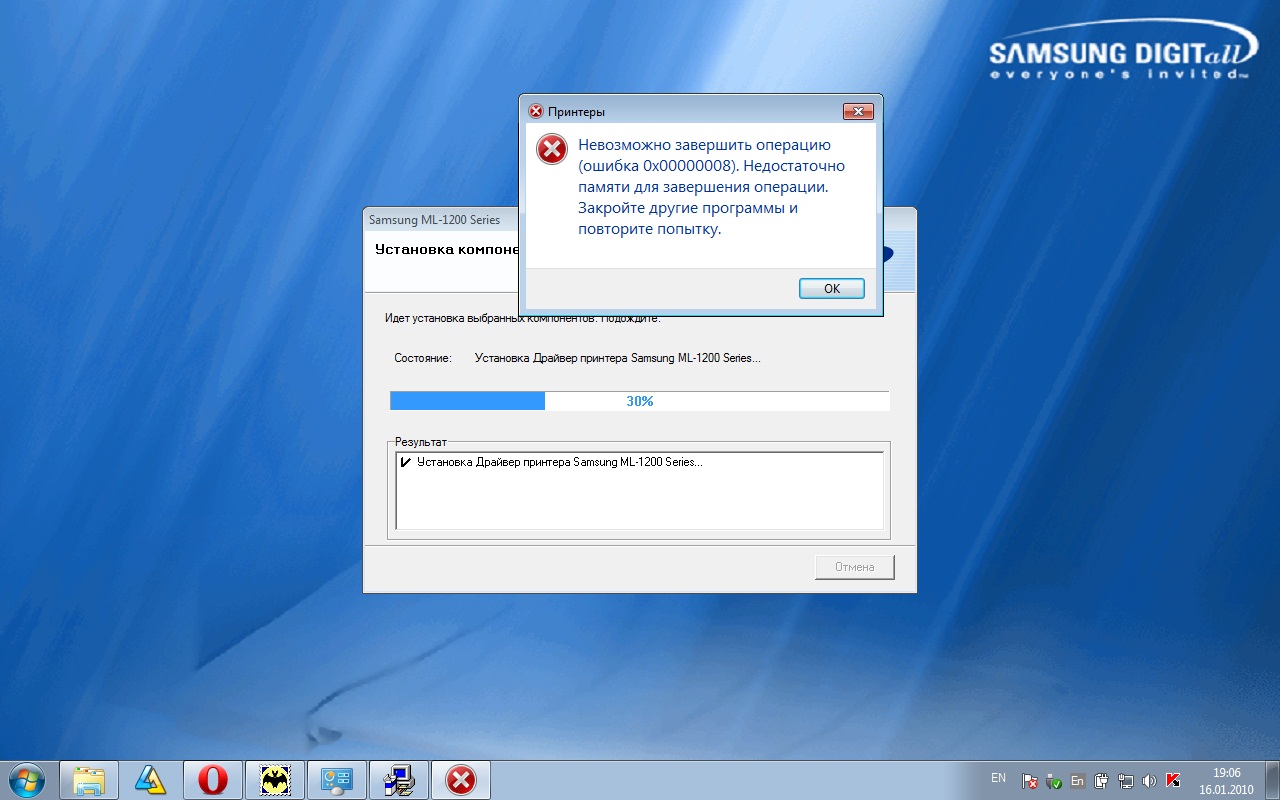Open The Bat! mail client taskbar icon
Viewport: 1280px width, 800px height.
(x=274, y=779)
